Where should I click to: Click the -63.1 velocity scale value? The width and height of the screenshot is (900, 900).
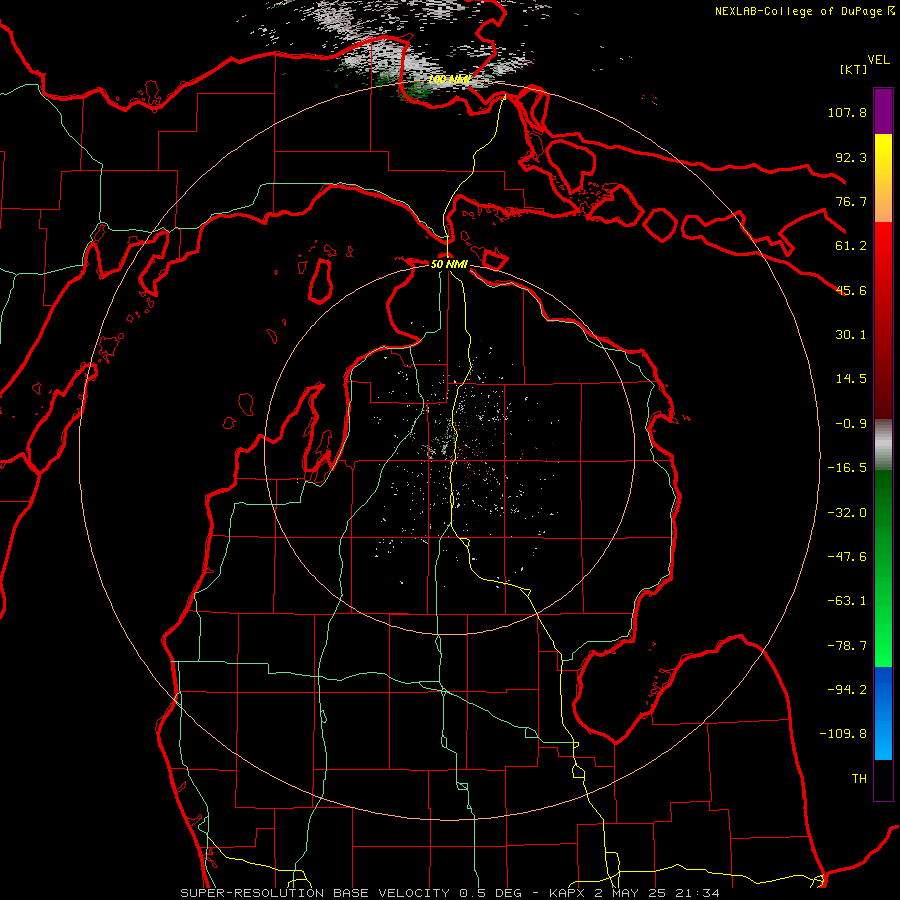[847, 601]
